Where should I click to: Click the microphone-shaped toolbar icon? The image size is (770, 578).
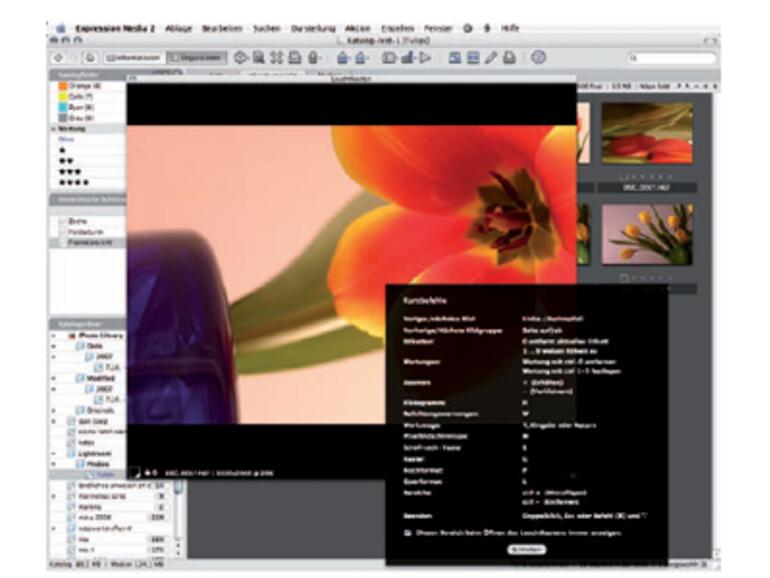click(x=313, y=57)
